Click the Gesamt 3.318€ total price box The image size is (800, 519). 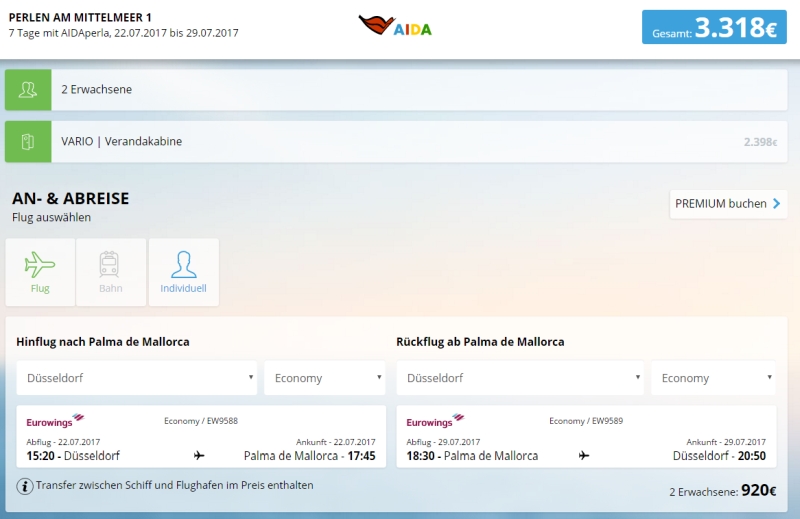click(x=714, y=28)
